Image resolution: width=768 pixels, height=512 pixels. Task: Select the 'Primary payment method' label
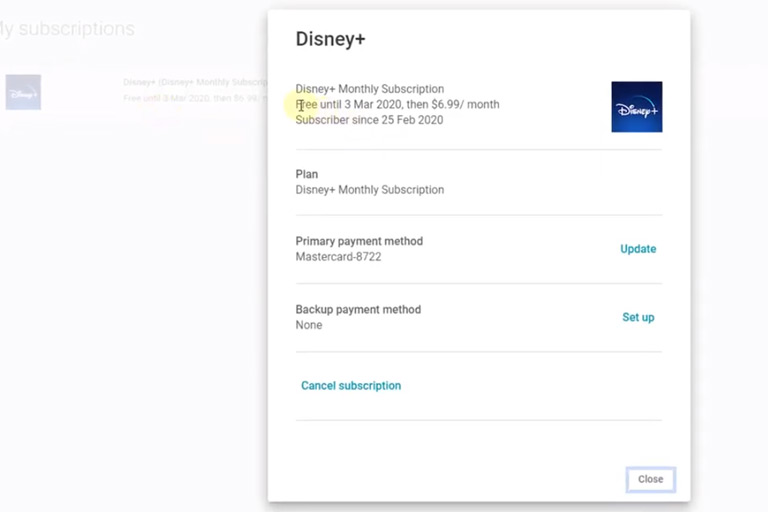click(359, 241)
